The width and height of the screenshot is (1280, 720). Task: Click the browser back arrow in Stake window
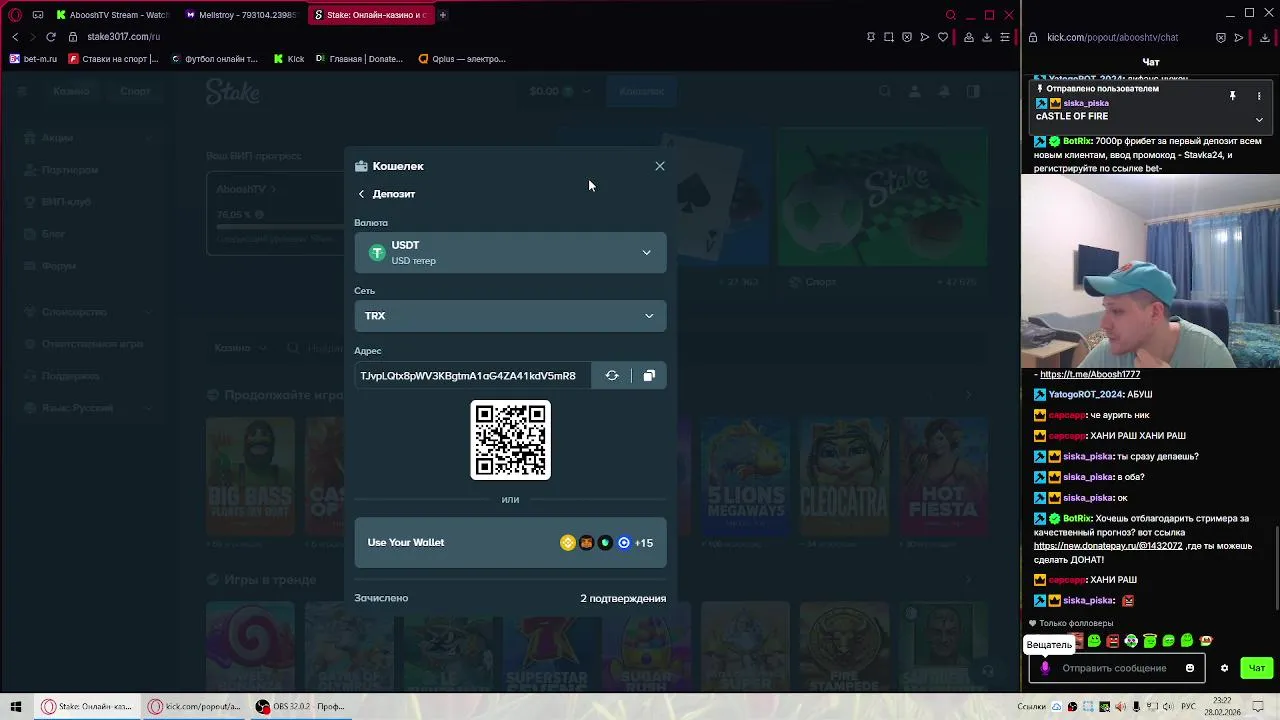coord(15,37)
